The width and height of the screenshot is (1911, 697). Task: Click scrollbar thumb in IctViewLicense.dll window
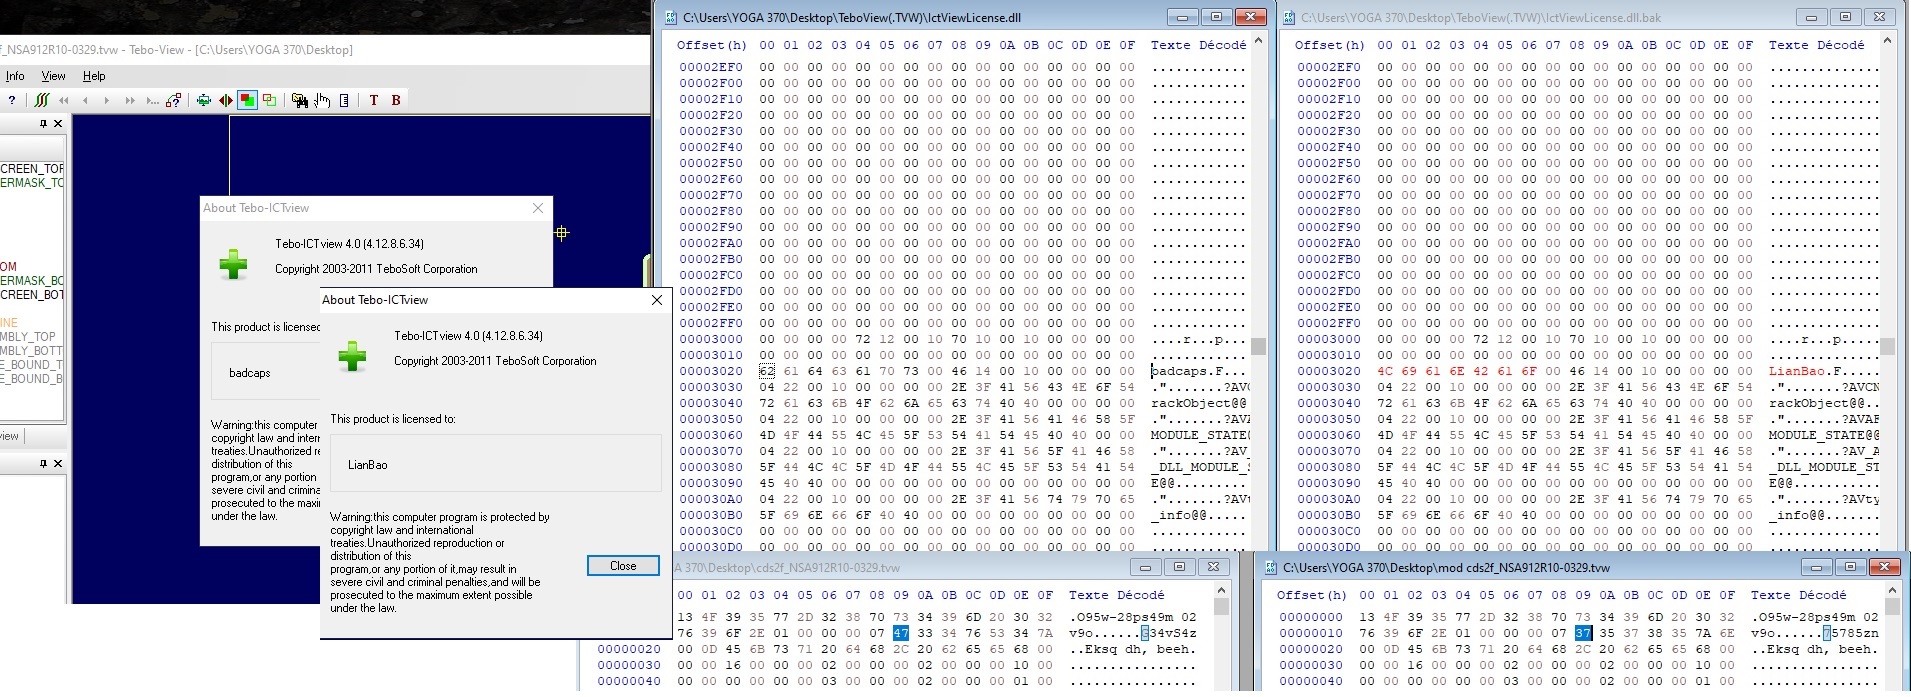[1258, 347]
